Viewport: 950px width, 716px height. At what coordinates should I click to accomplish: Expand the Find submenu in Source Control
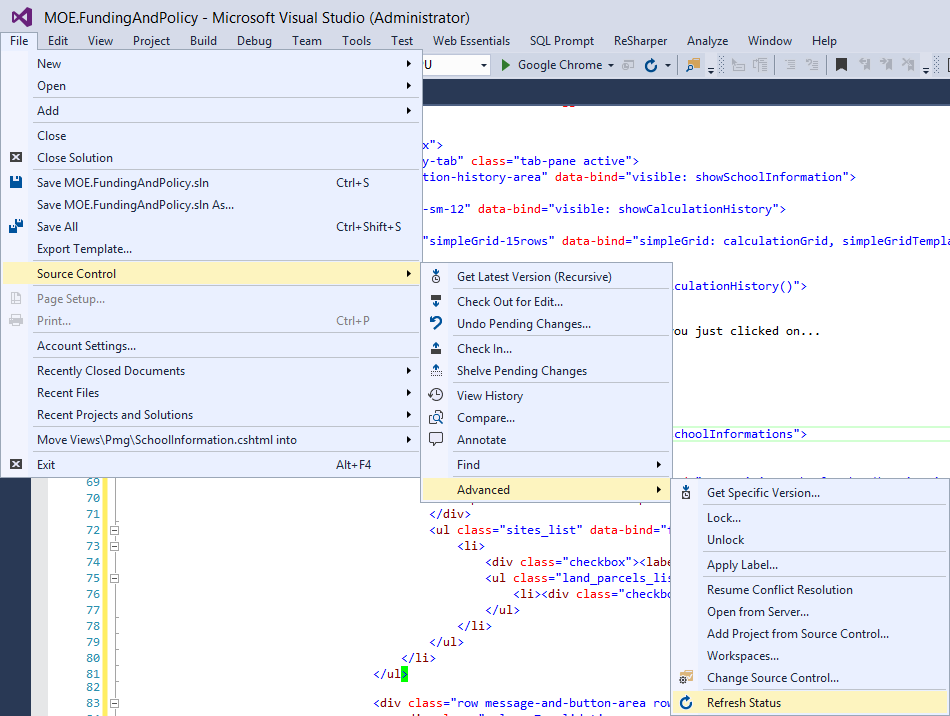(x=659, y=465)
